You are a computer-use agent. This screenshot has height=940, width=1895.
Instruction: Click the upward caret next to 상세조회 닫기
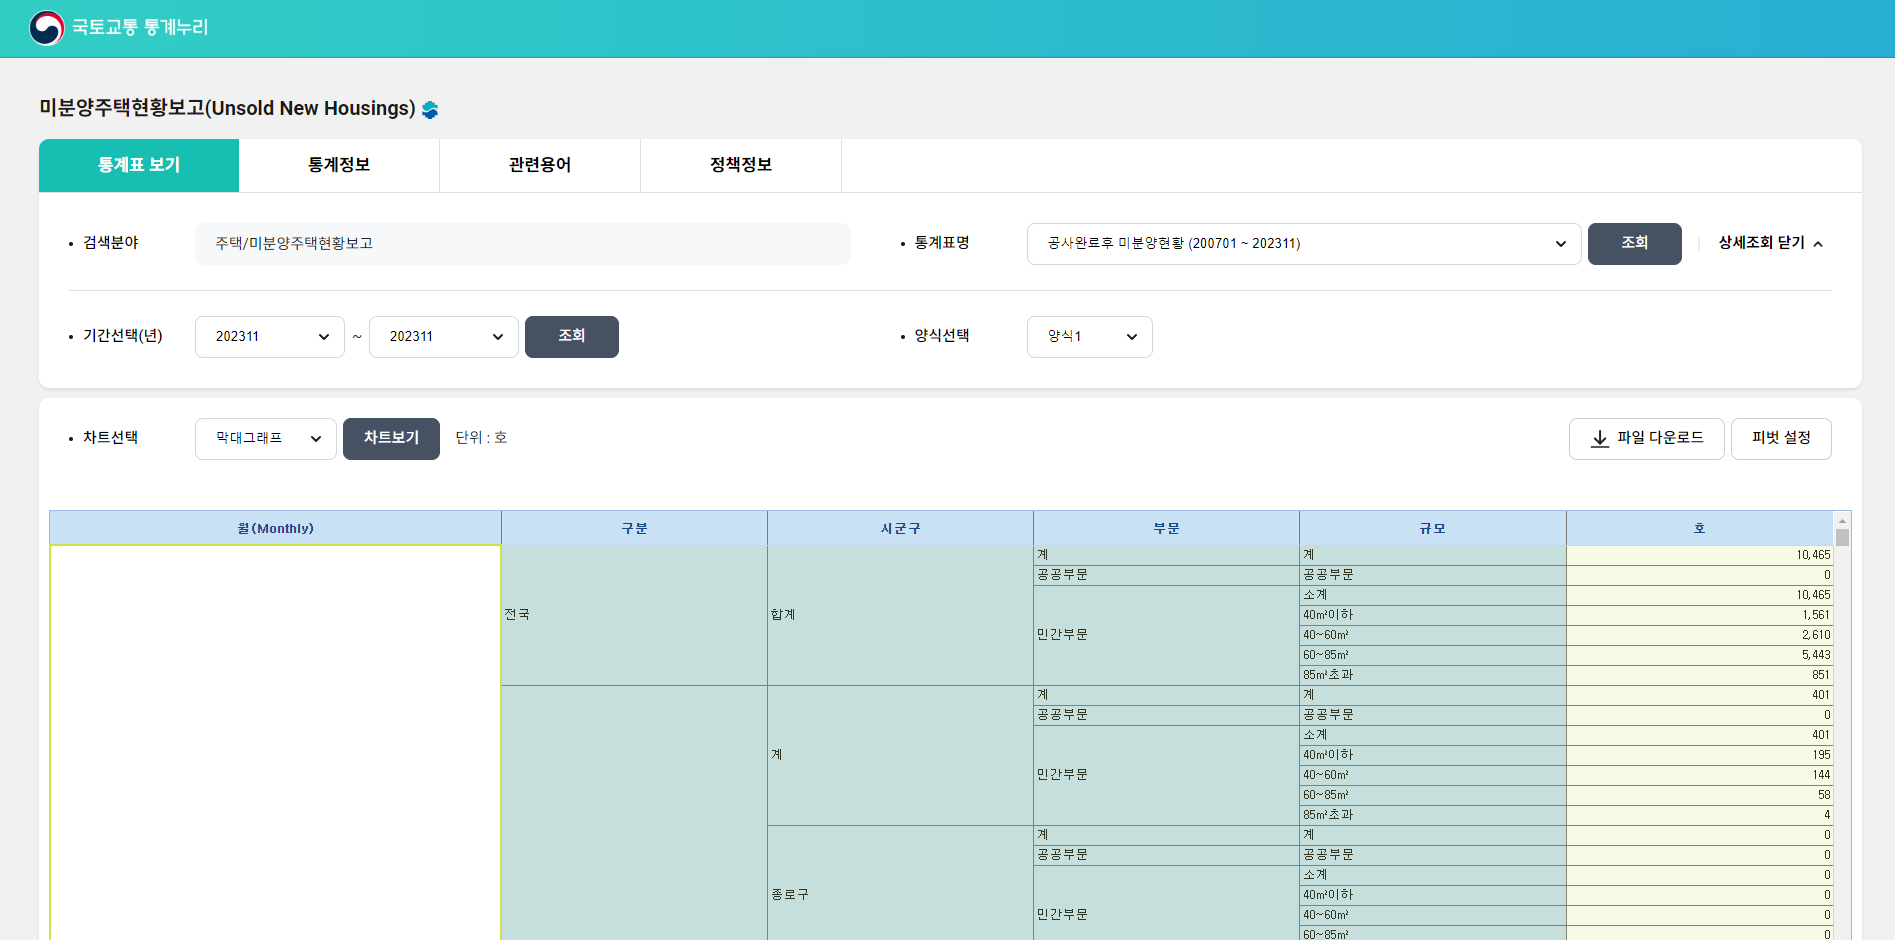tap(1819, 243)
